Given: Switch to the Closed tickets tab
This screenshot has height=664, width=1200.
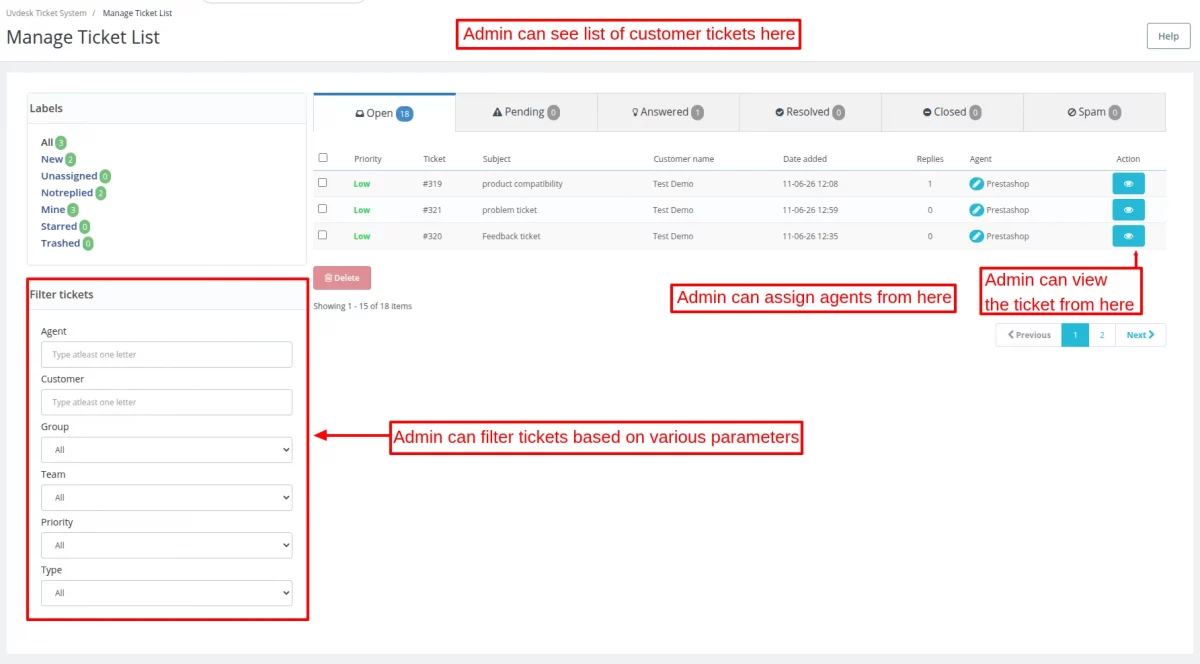Looking at the screenshot, I should [x=952, y=112].
